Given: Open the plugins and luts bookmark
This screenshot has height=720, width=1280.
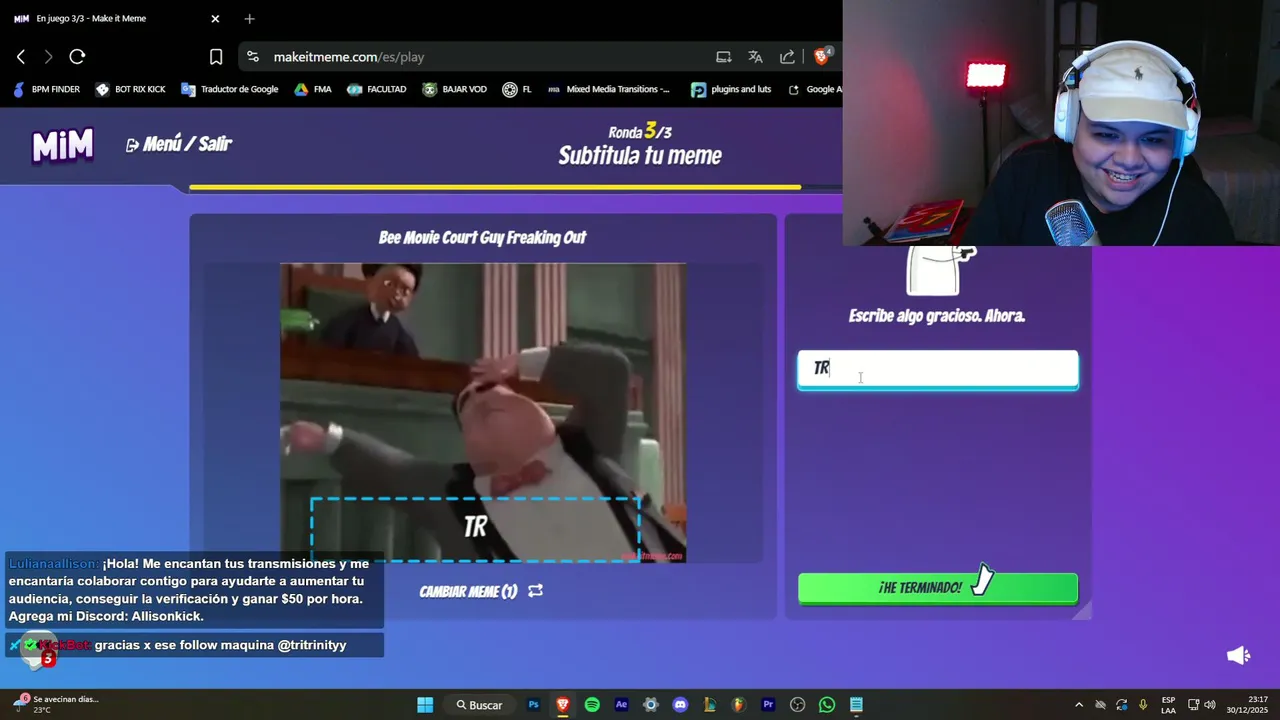Looking at the screenshot, I should coord(731,89).
